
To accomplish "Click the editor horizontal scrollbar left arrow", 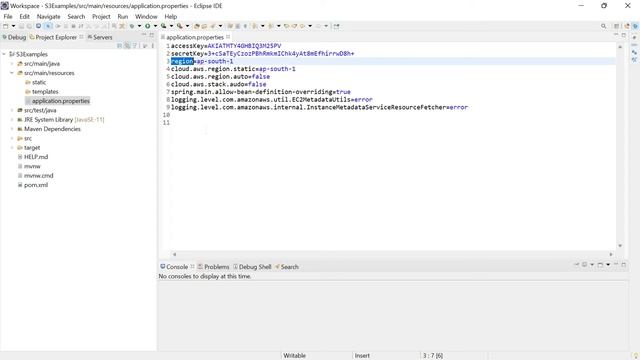I will coord(174,254).
